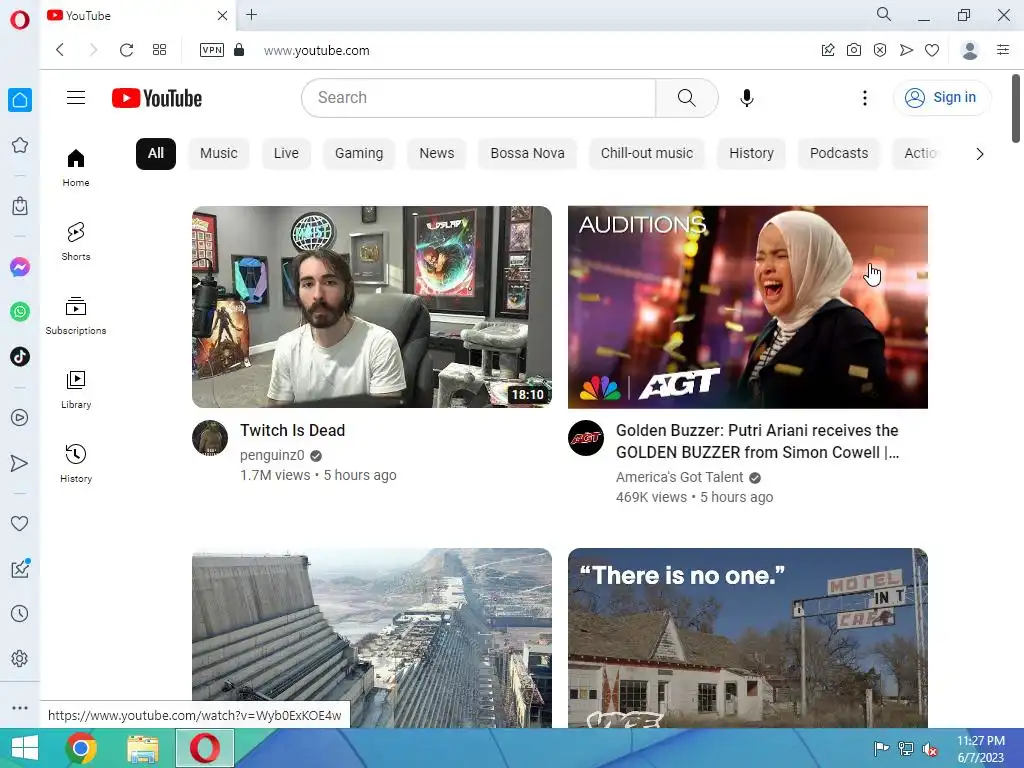Reload the YouTube page
The width and height of the screenshot is (1024, 768).
click(x=127, y=50)
